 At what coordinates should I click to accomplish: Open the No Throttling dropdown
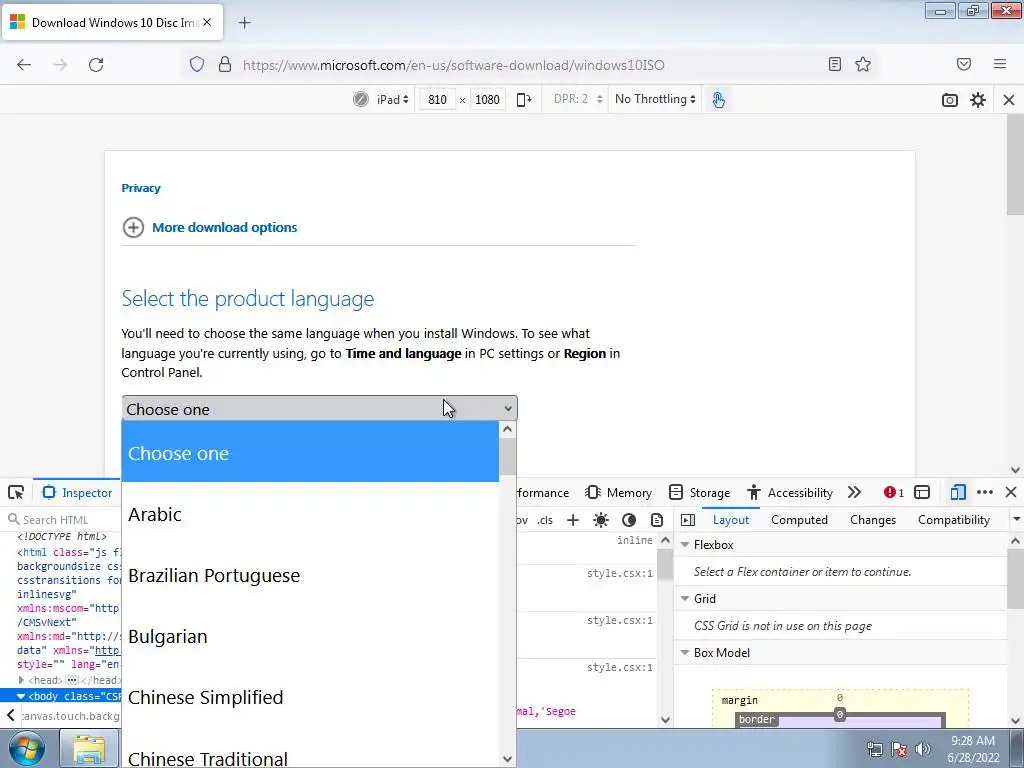[655, 99]
